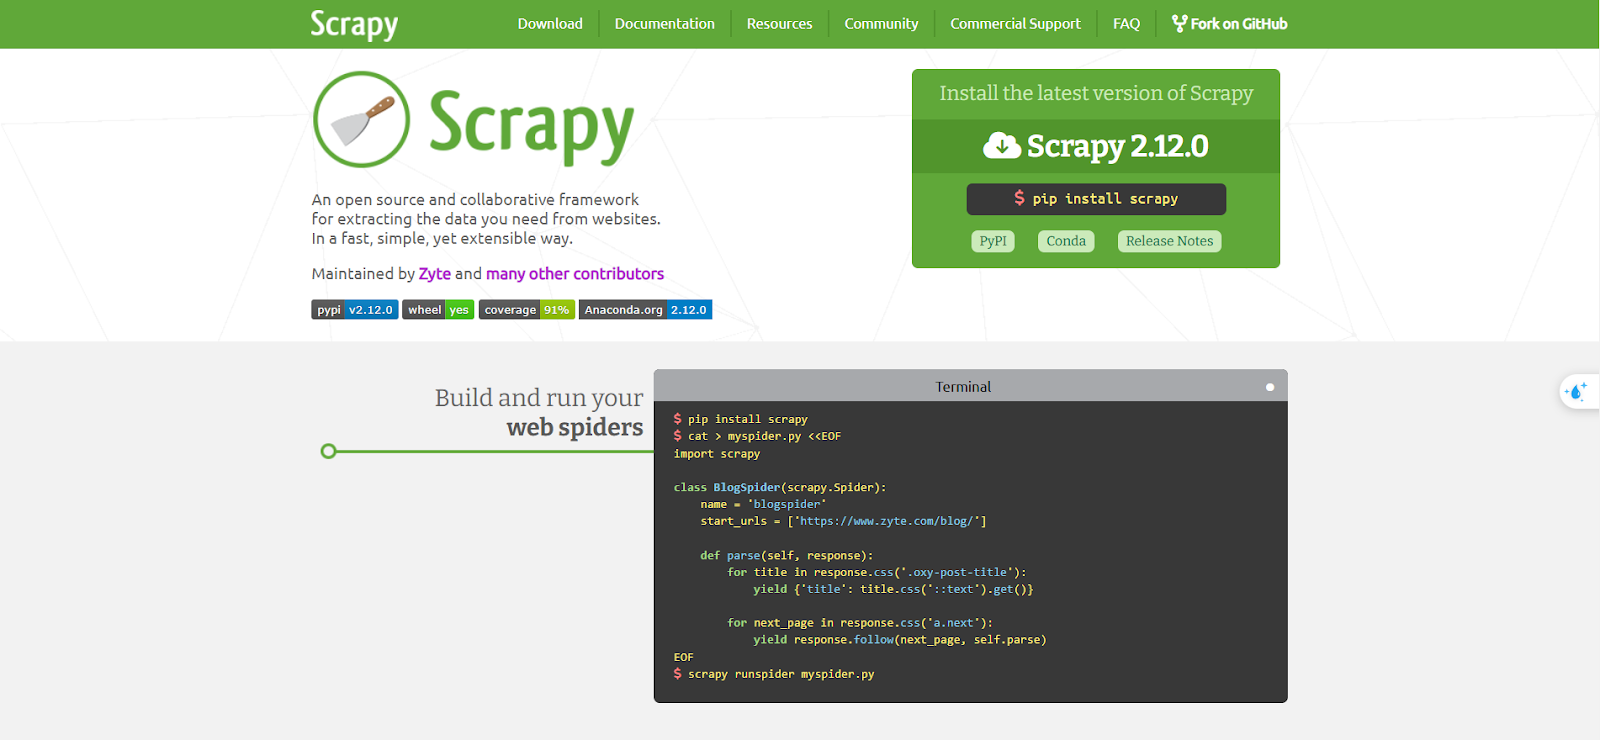Click the 'scrapy runspider myspider.py' terminal line

774,674
